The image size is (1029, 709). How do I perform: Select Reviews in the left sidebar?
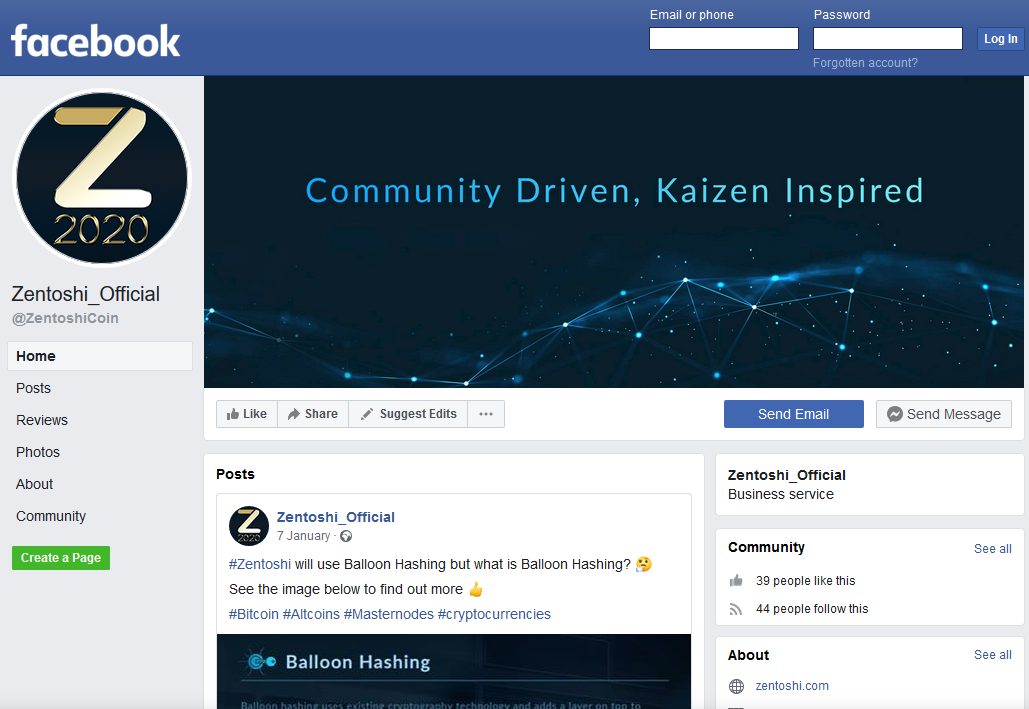[x=42, y=420]
